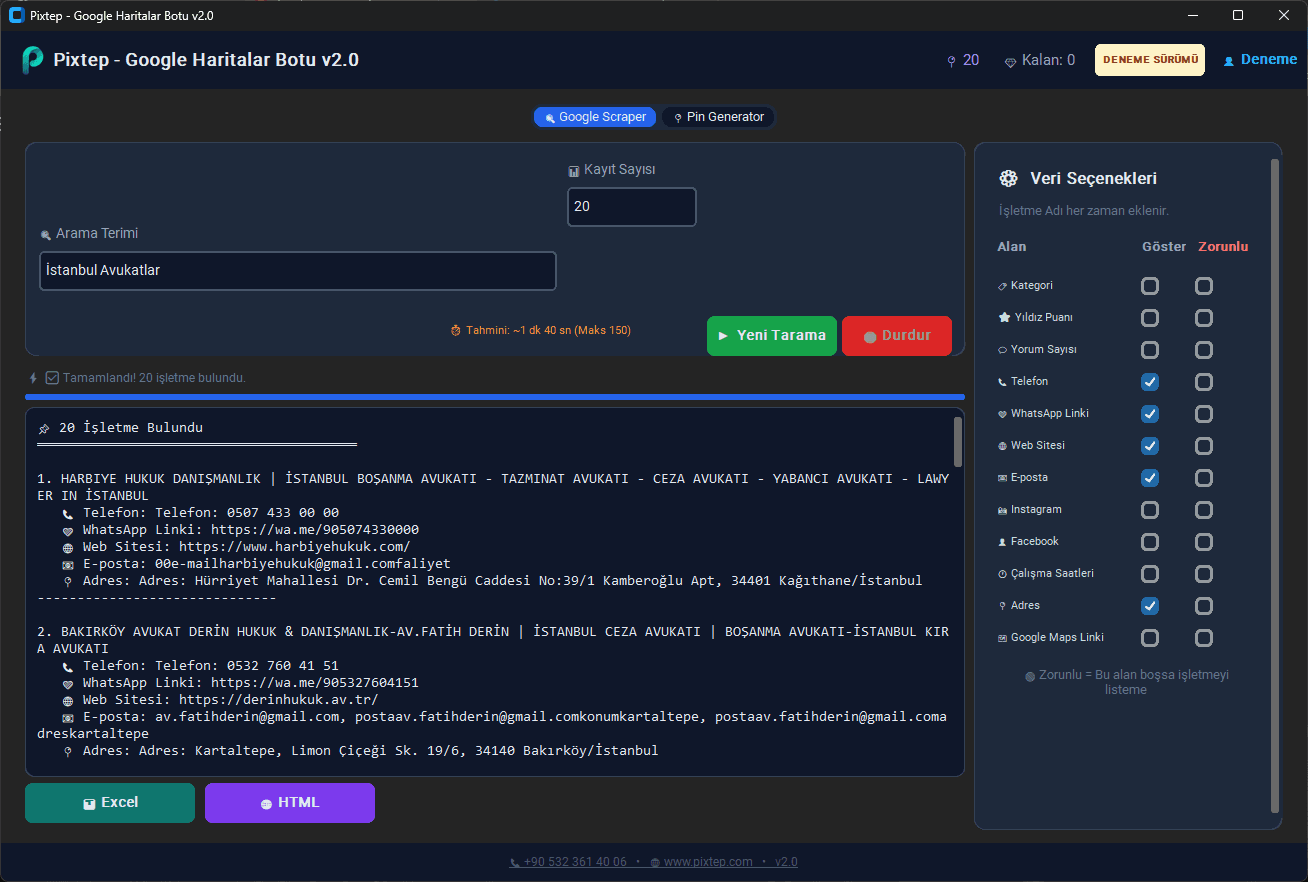The image size is (1308, 882).
Task: Enable the Instagram Göster checkbox
Action: tap(1150, 510)
